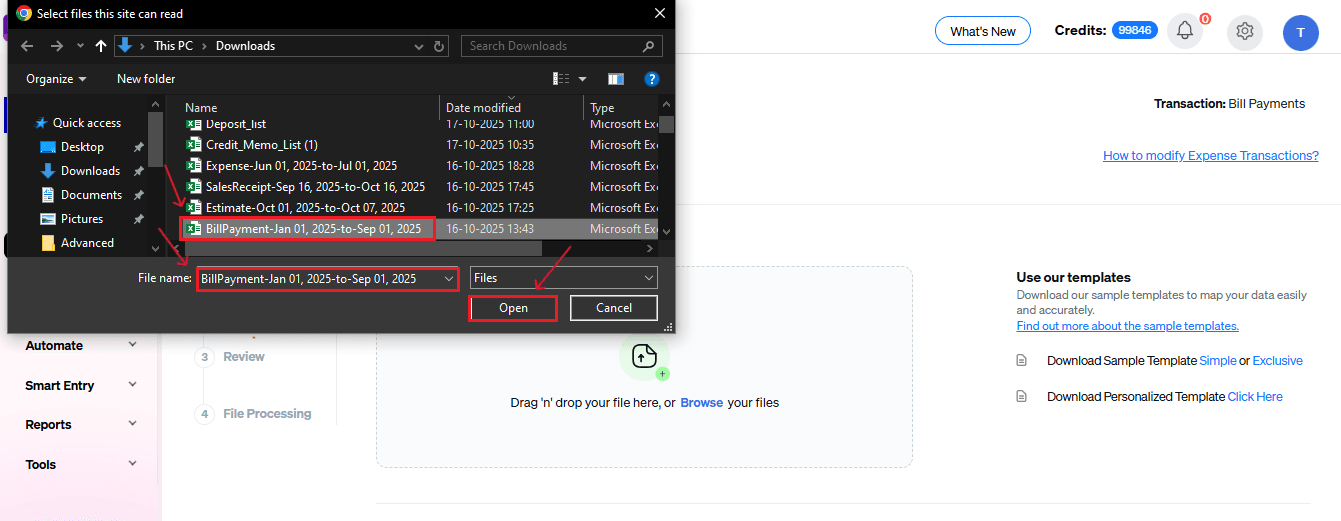The height and width of the screenshot is (521, 1341).
Task: Select Credit_Memo_List (1) file
Action: (x=261, y=145)
